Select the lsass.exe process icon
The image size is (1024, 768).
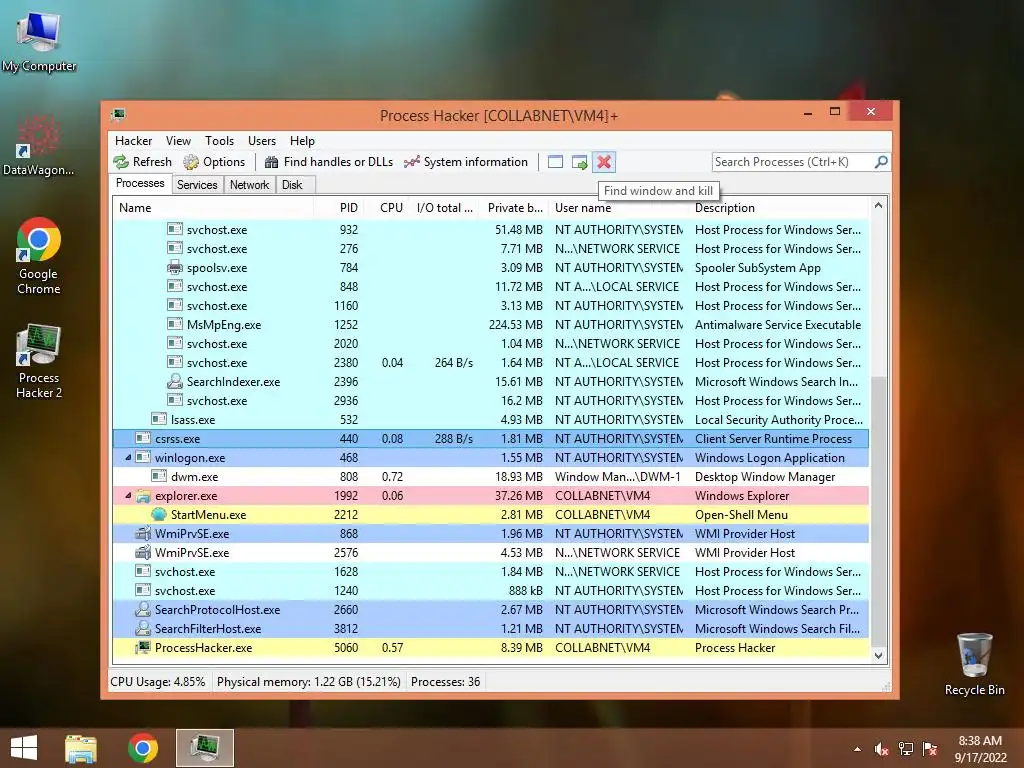coord(159,419)
